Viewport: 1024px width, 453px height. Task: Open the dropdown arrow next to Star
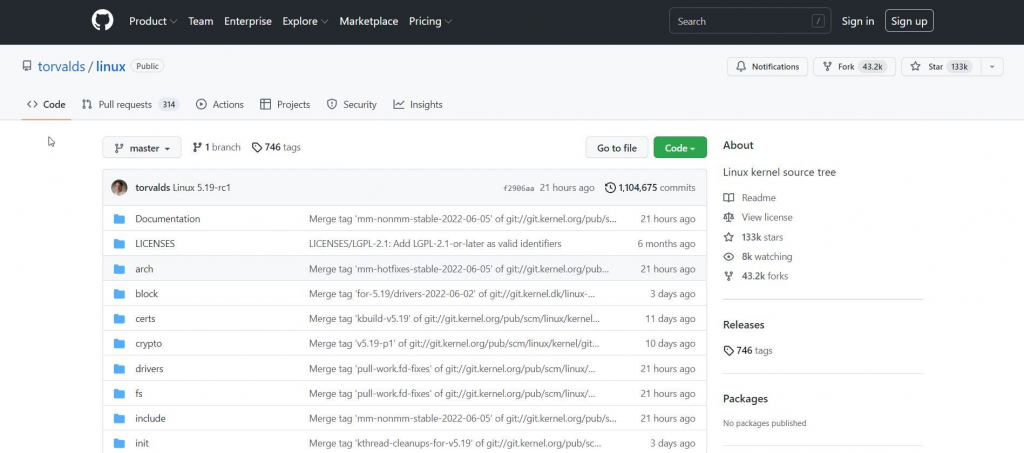tap(992, 67)
